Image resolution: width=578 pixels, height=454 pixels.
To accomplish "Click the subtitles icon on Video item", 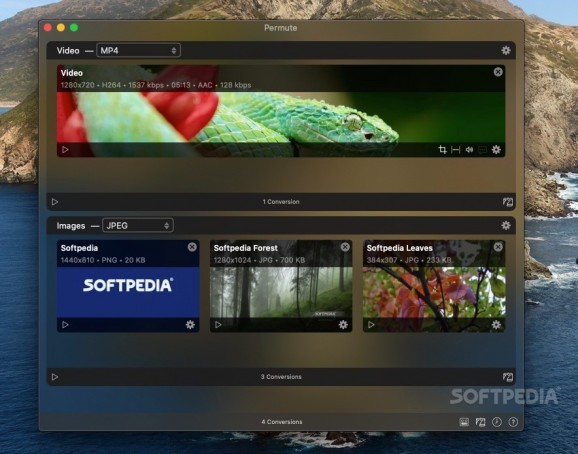I will (x=482, y=150).
